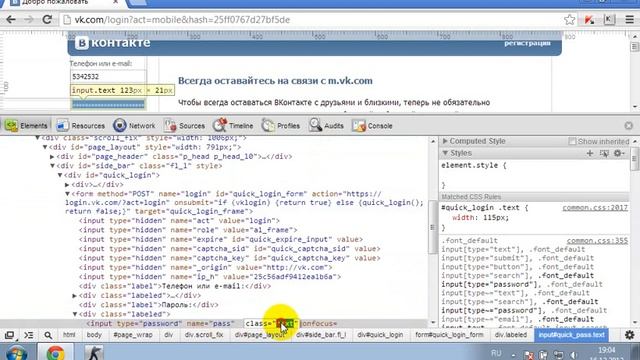Screen dimensions: 640x360
Task: Click the address bar URL
Action: (x=182, y=20)
